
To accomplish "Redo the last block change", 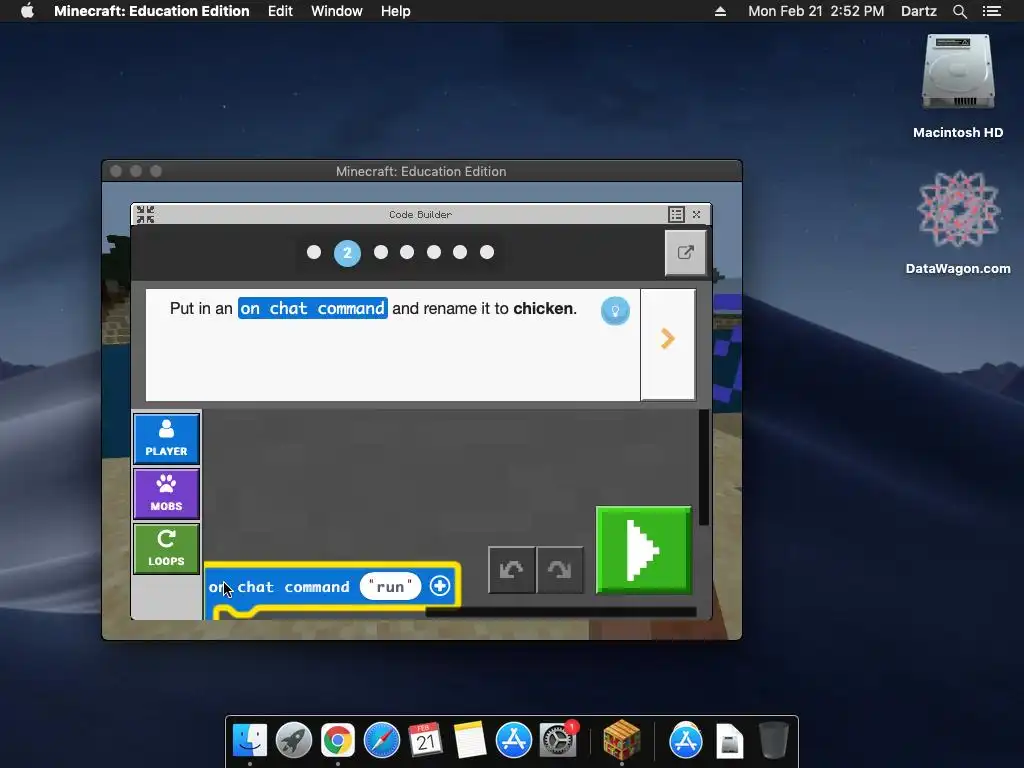I will (x=560, y=569).
